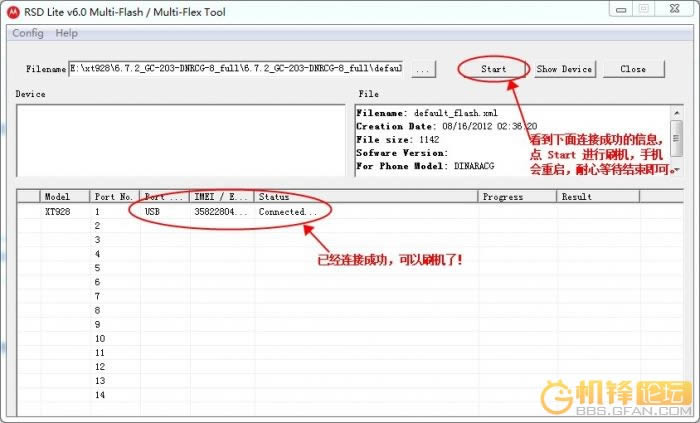This screenshot has width=700, height=423.
Task: Select the XT928 device row
Action: point(58,212)
